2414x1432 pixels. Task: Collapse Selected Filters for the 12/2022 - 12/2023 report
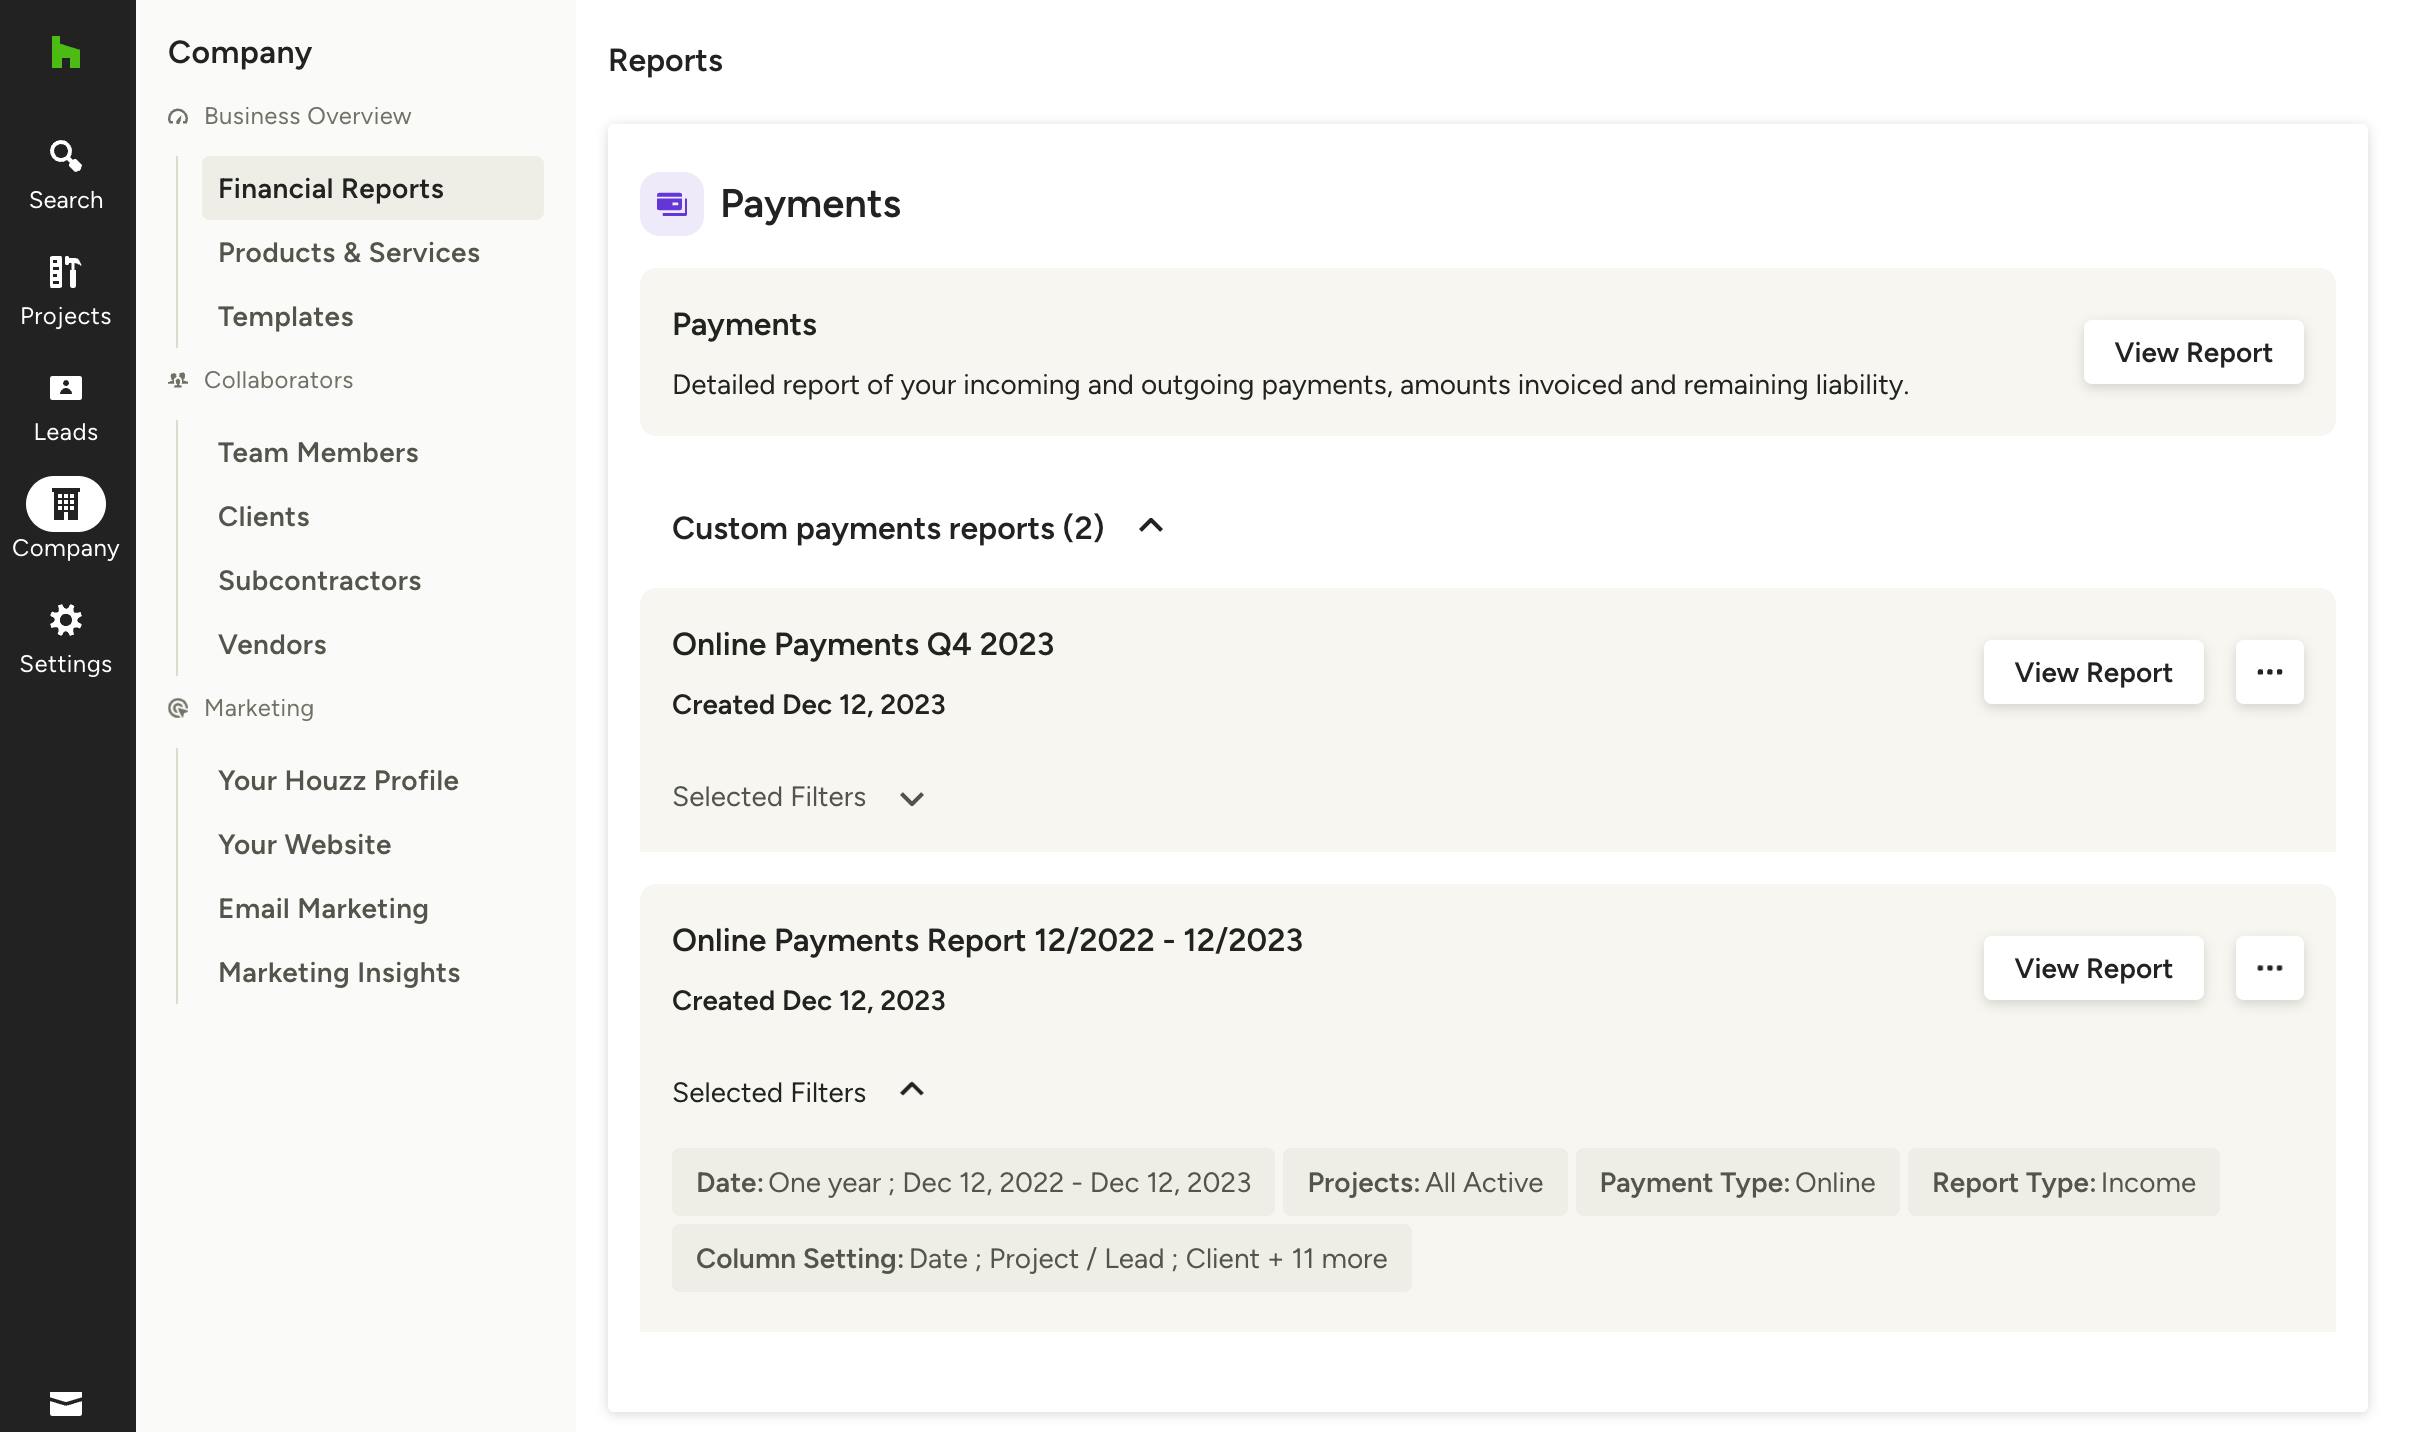pyautogui.click(x=911, y=1090)
